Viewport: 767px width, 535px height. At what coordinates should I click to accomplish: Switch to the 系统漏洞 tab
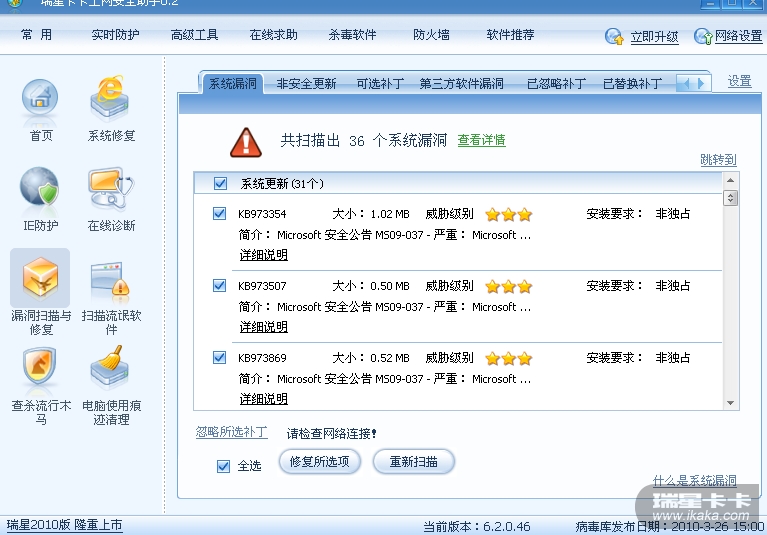(232, 84)
